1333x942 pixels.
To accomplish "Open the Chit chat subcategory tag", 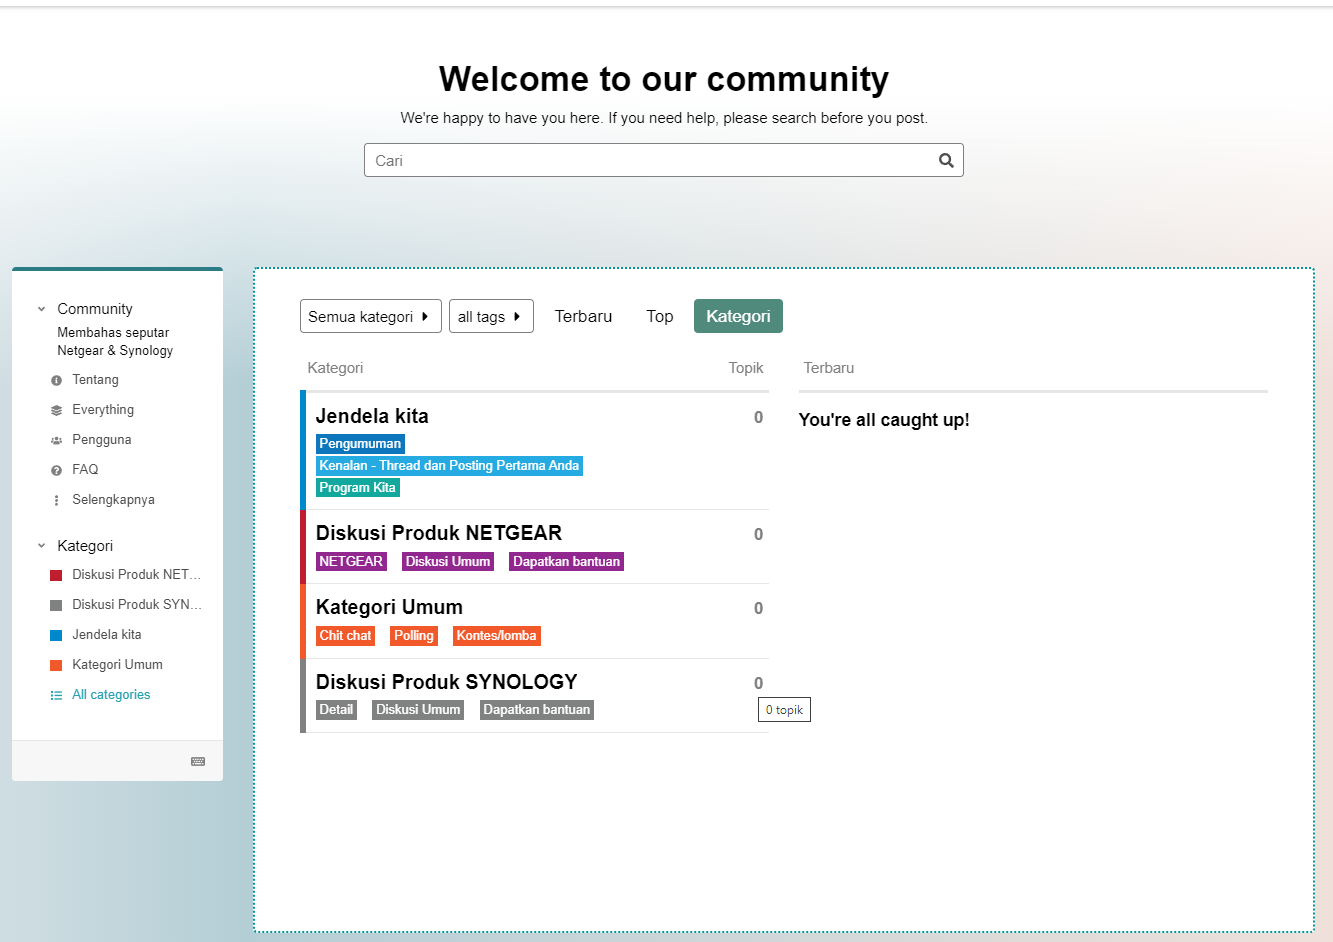I will click(345, 636).
